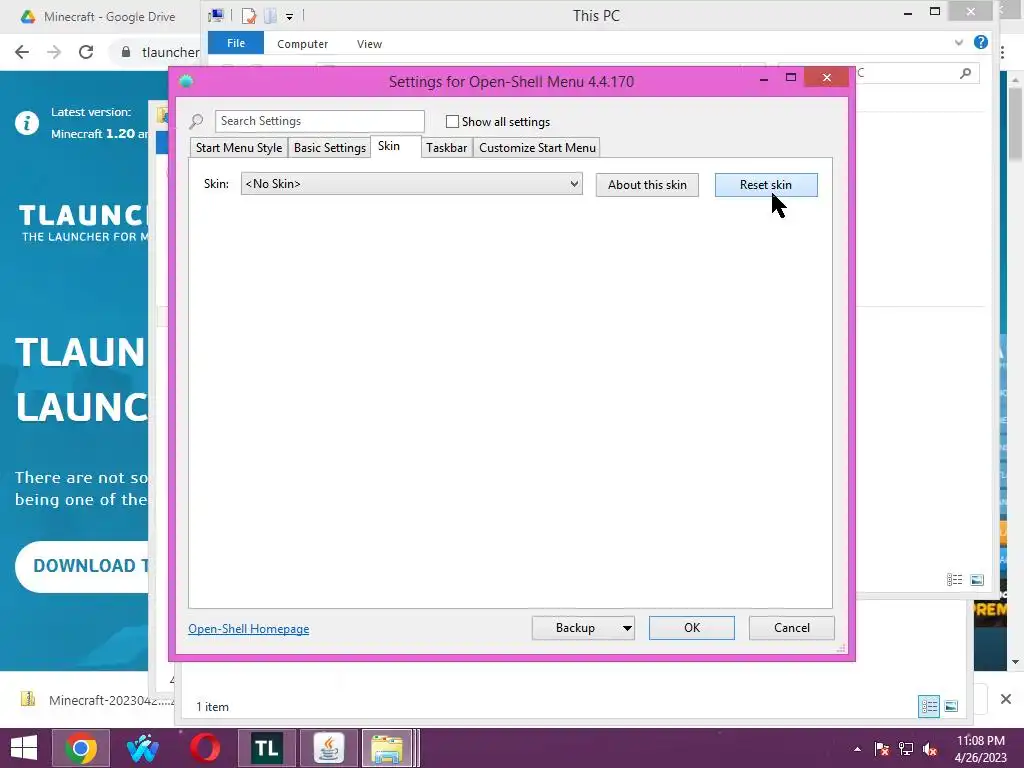
Task: Click the info icon on TLauncher page
Action: point(27,123)
